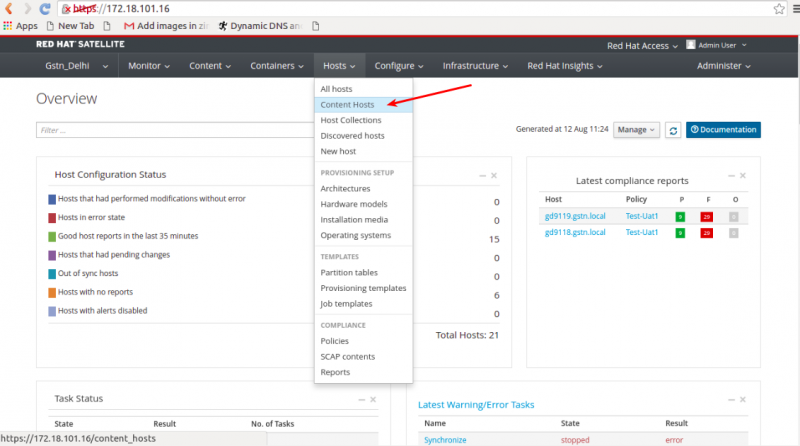Open the Red Hat Access dropdown
Image resolution: width=800 pixels, height=446 pixels.
[x=642, y=45]
